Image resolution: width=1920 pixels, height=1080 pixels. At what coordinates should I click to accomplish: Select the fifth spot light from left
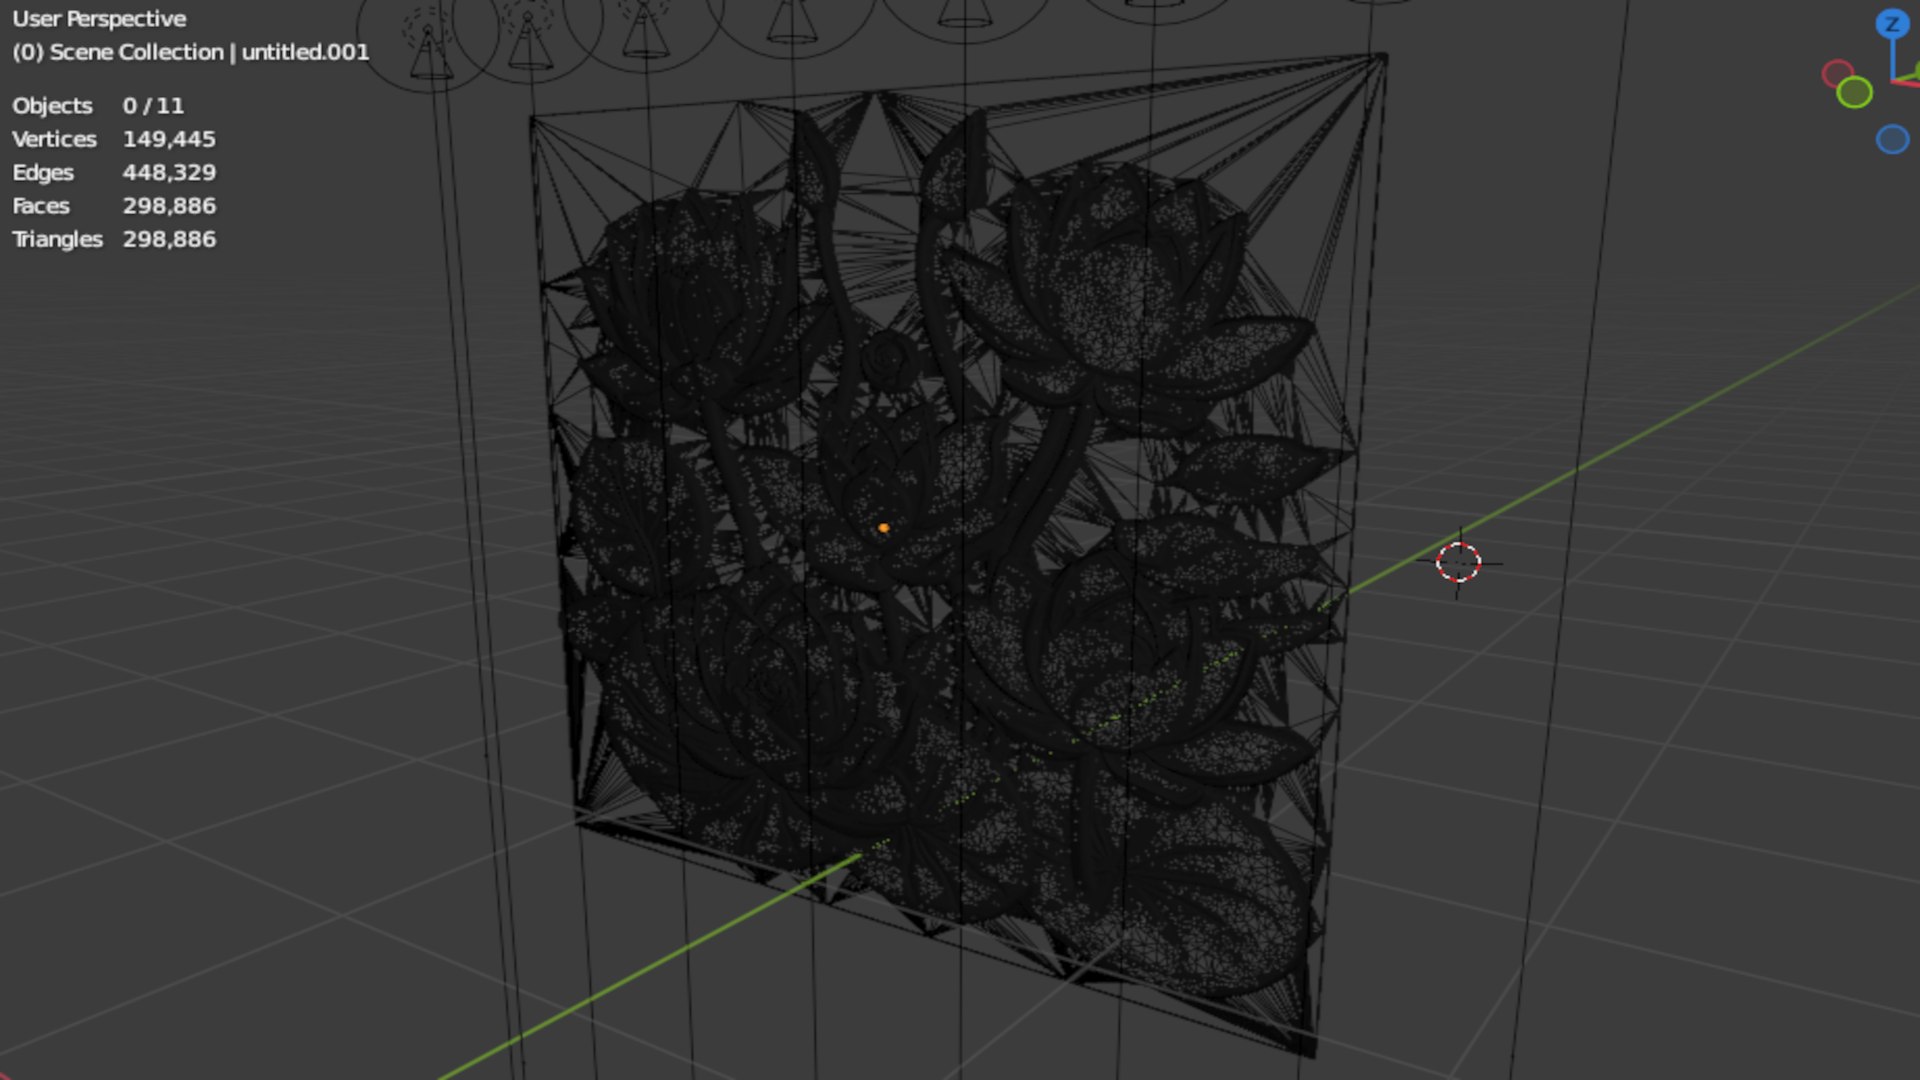(x=964, y=12)
